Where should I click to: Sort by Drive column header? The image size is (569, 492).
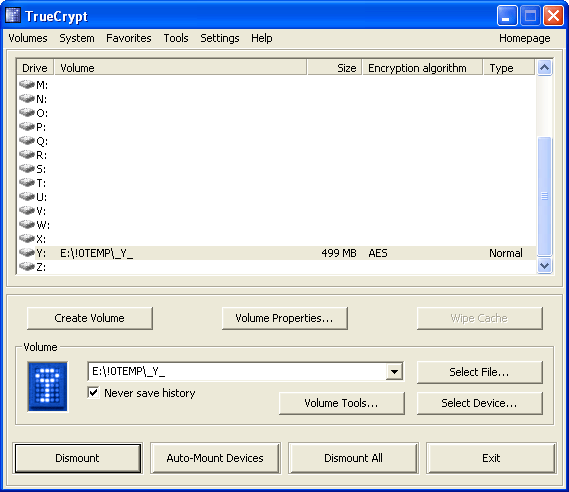coord(35,68)
